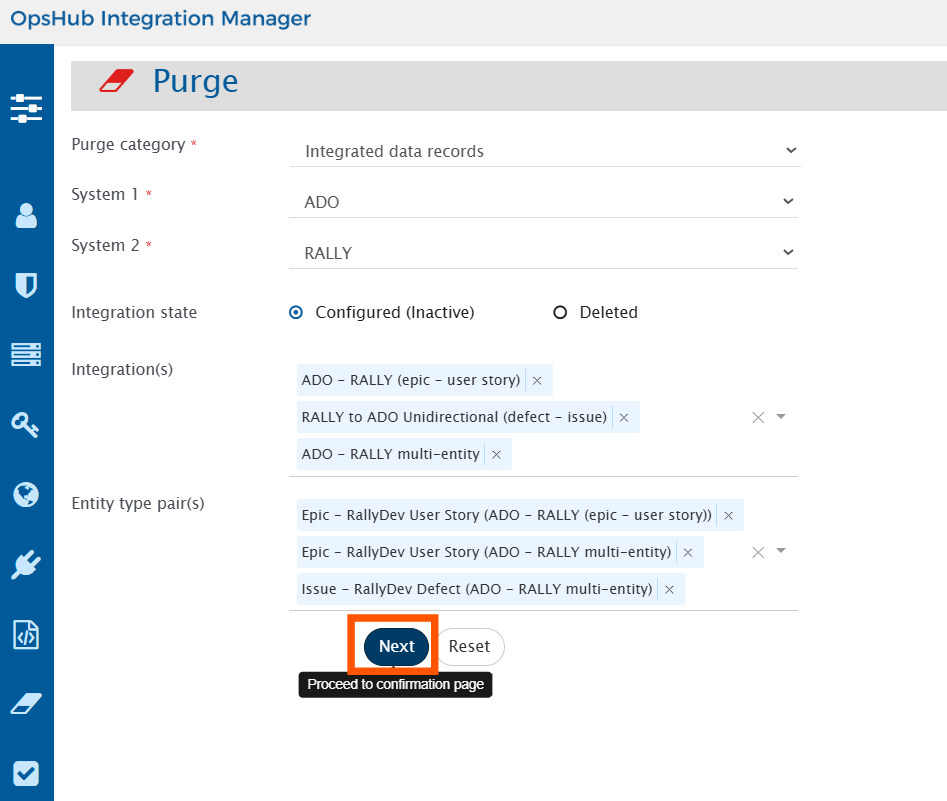Viewport: 947px width, 801px height.
Task: Open the System 1 dropdown
Action: tap(788, 202)
